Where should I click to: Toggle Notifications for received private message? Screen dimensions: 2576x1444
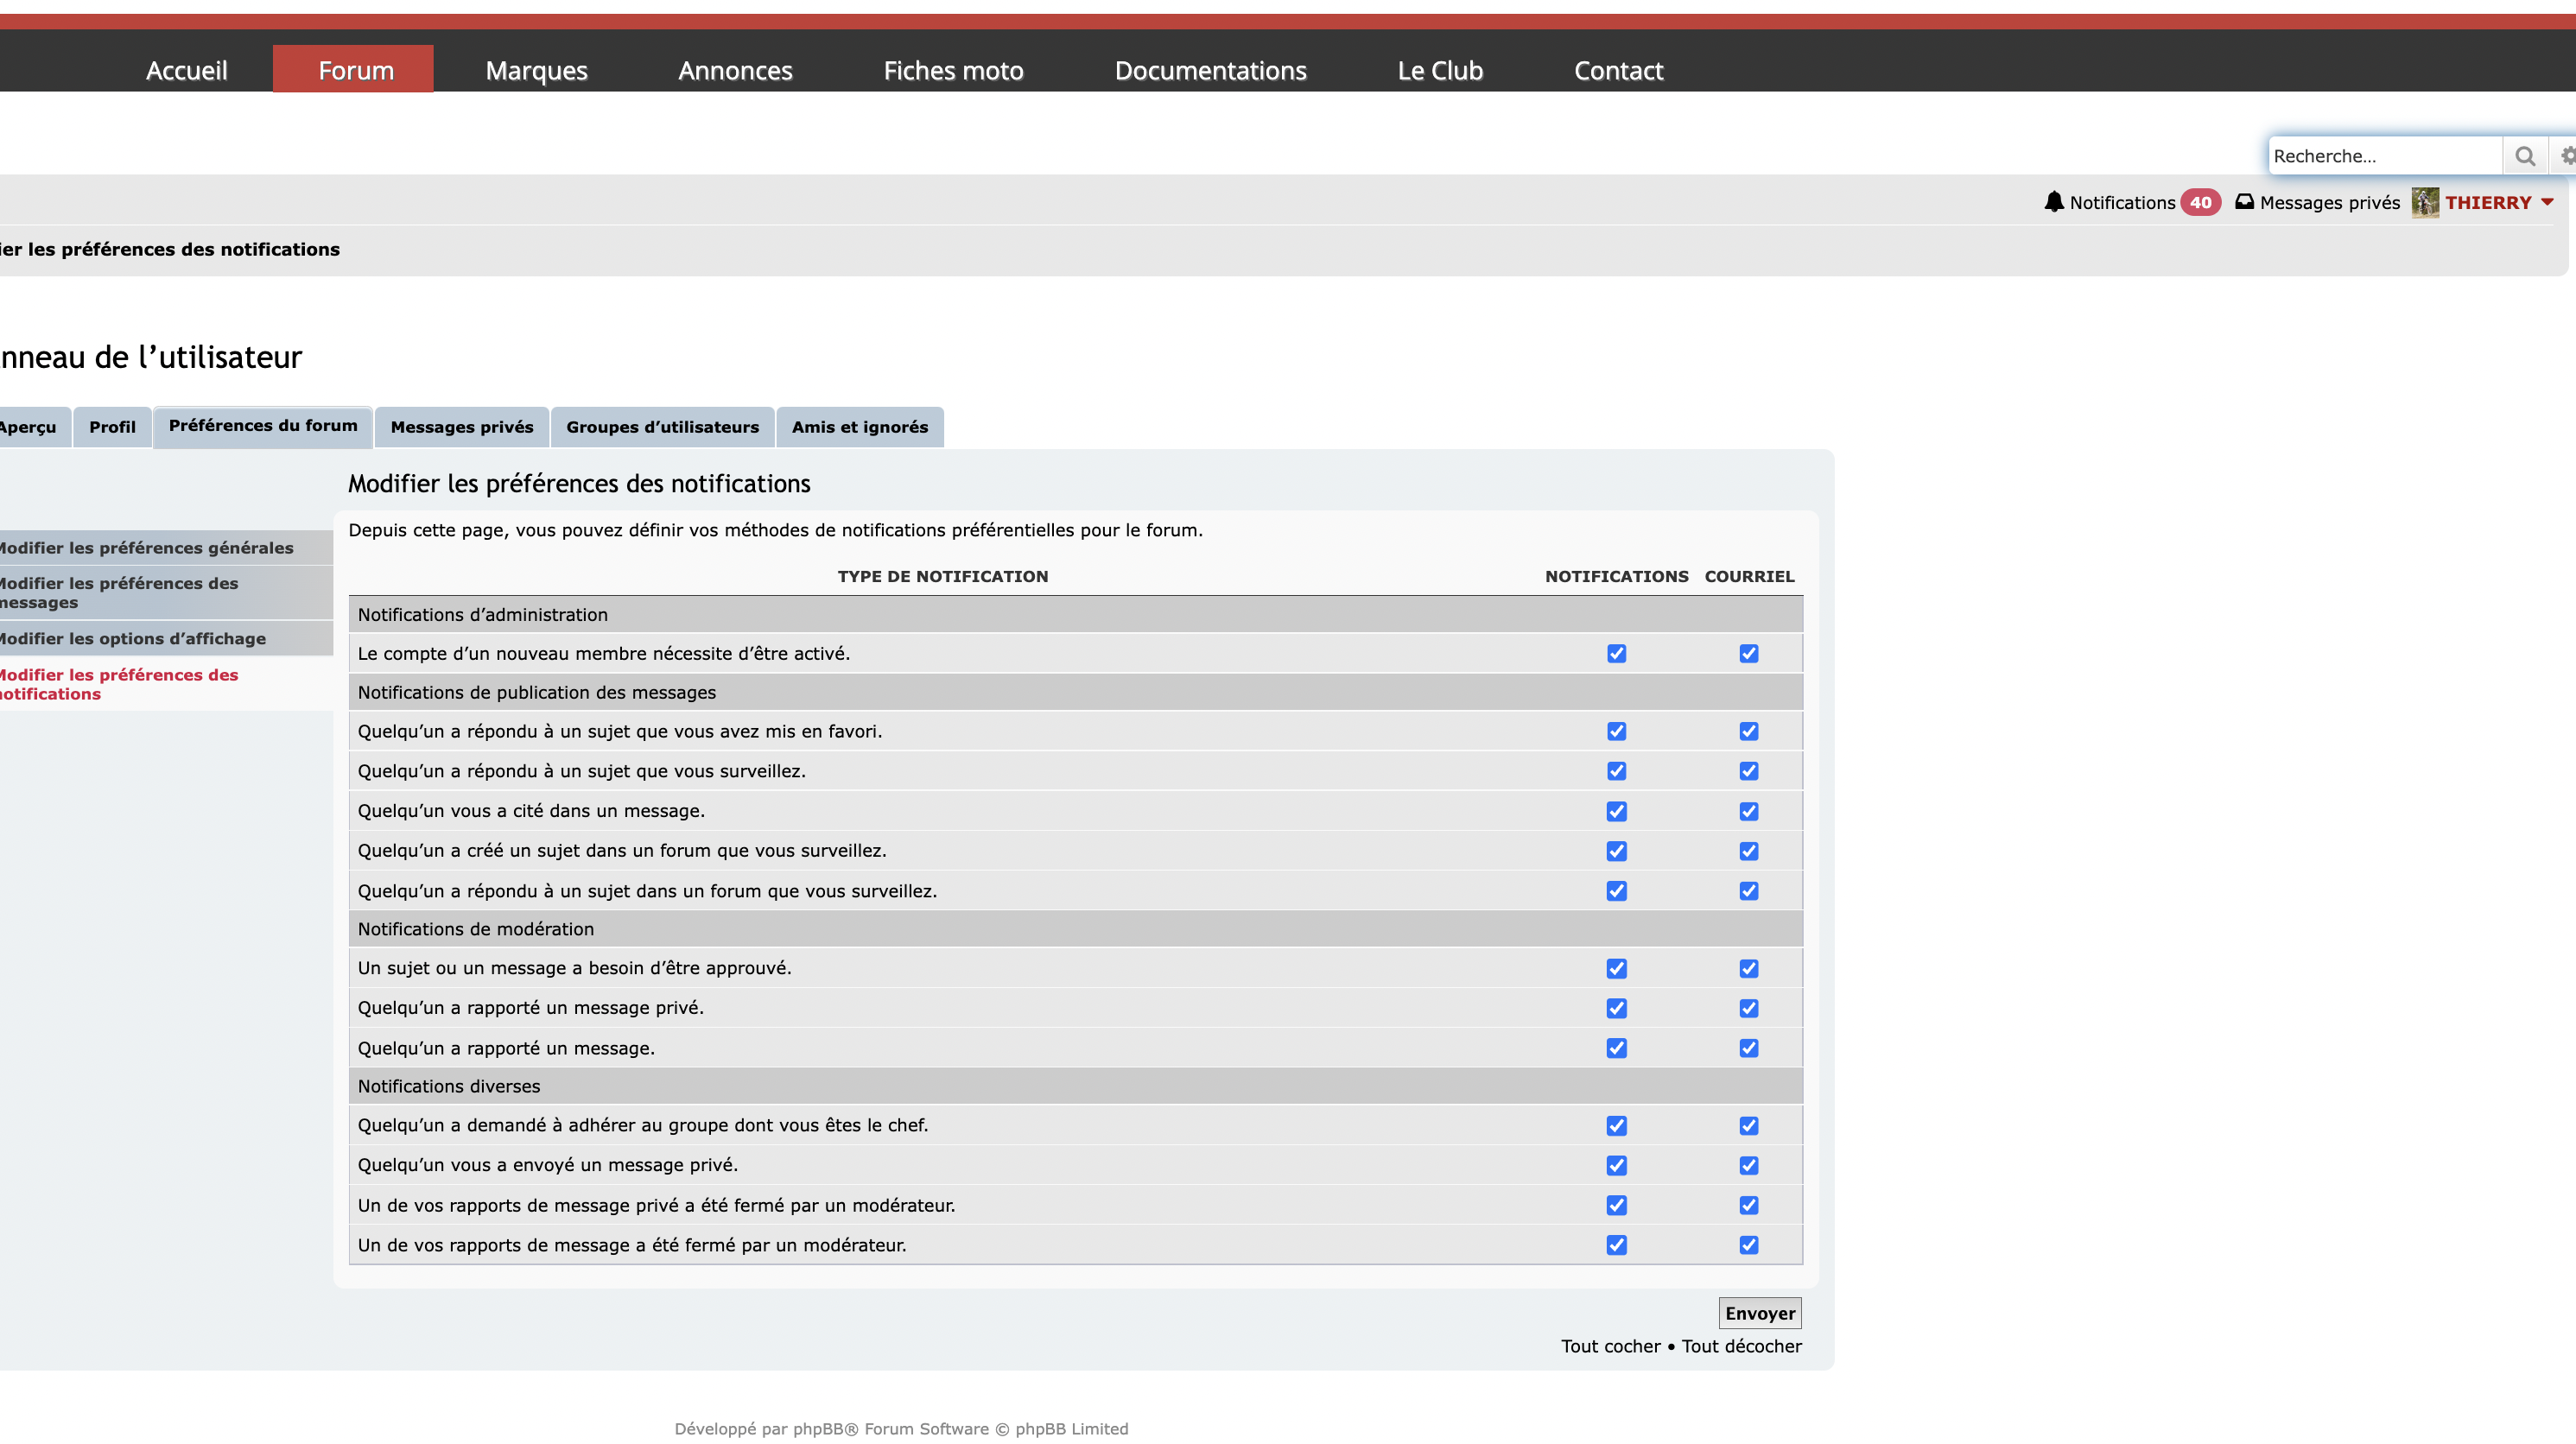tap(1616, 1165)
